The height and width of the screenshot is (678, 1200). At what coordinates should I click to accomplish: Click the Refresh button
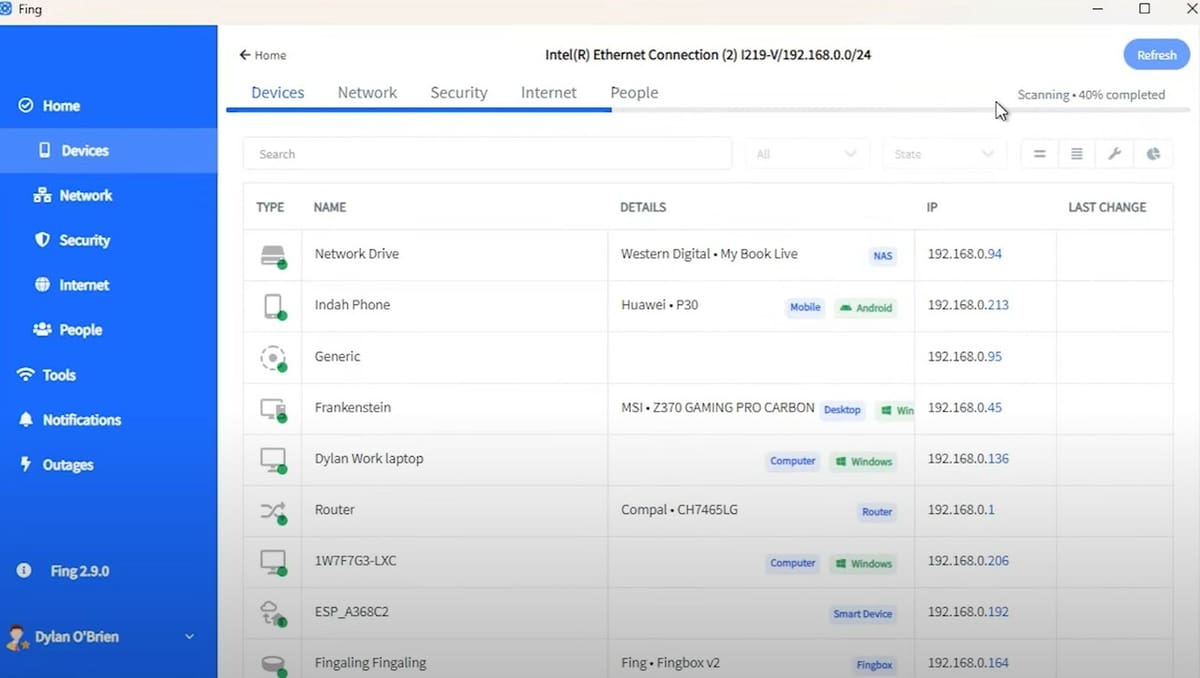coord(1156,55)
